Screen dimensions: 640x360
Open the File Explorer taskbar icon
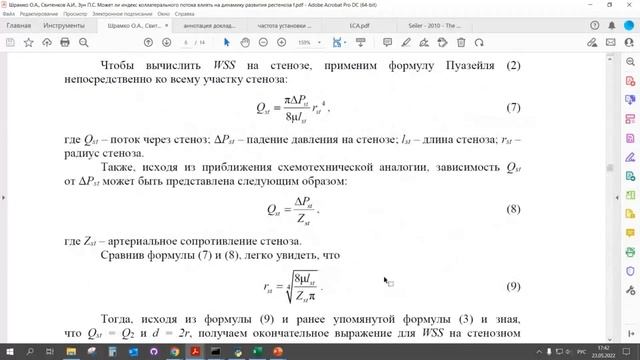(71, 351)
